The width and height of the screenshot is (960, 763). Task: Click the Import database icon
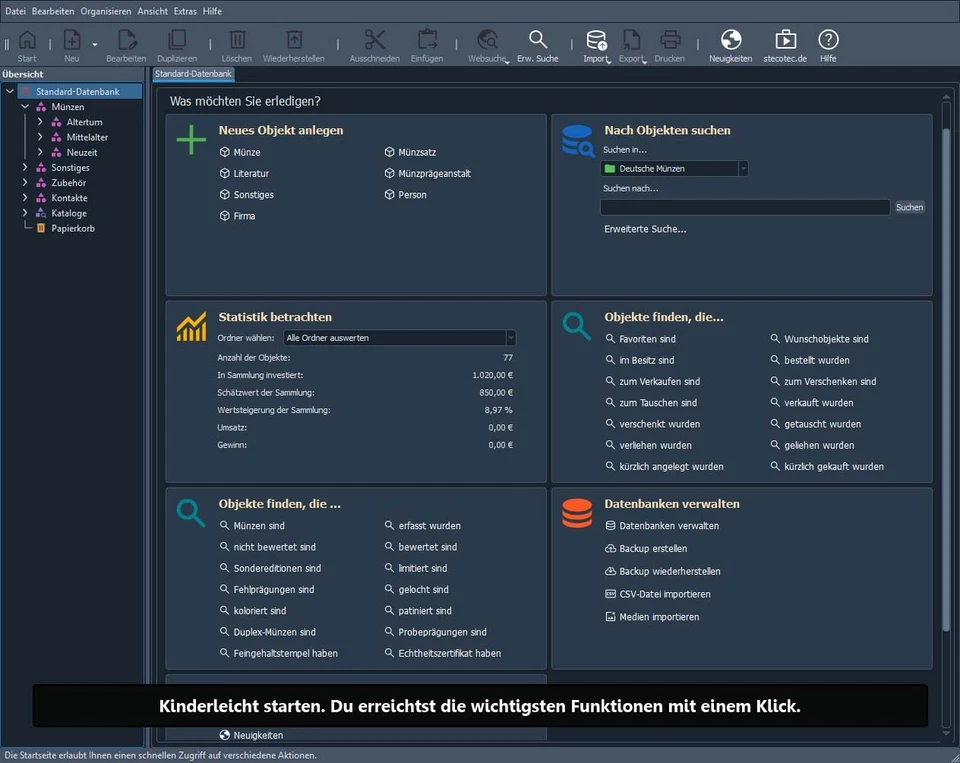click(x=596, y=41)
